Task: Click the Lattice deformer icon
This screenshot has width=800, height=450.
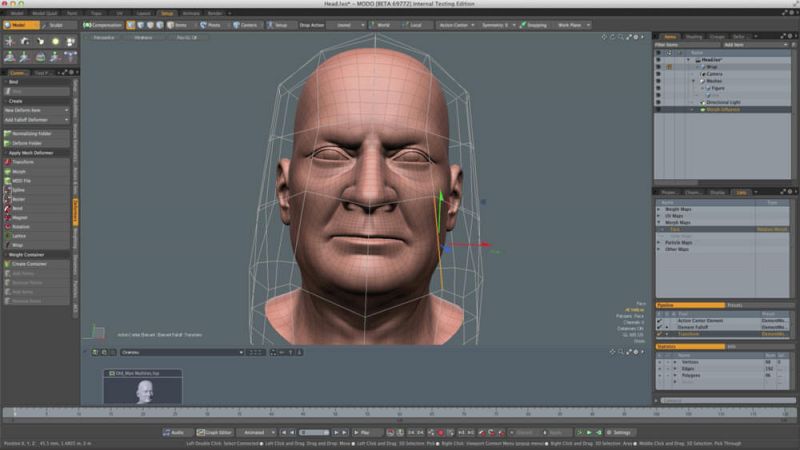Action: coord(8,235)
